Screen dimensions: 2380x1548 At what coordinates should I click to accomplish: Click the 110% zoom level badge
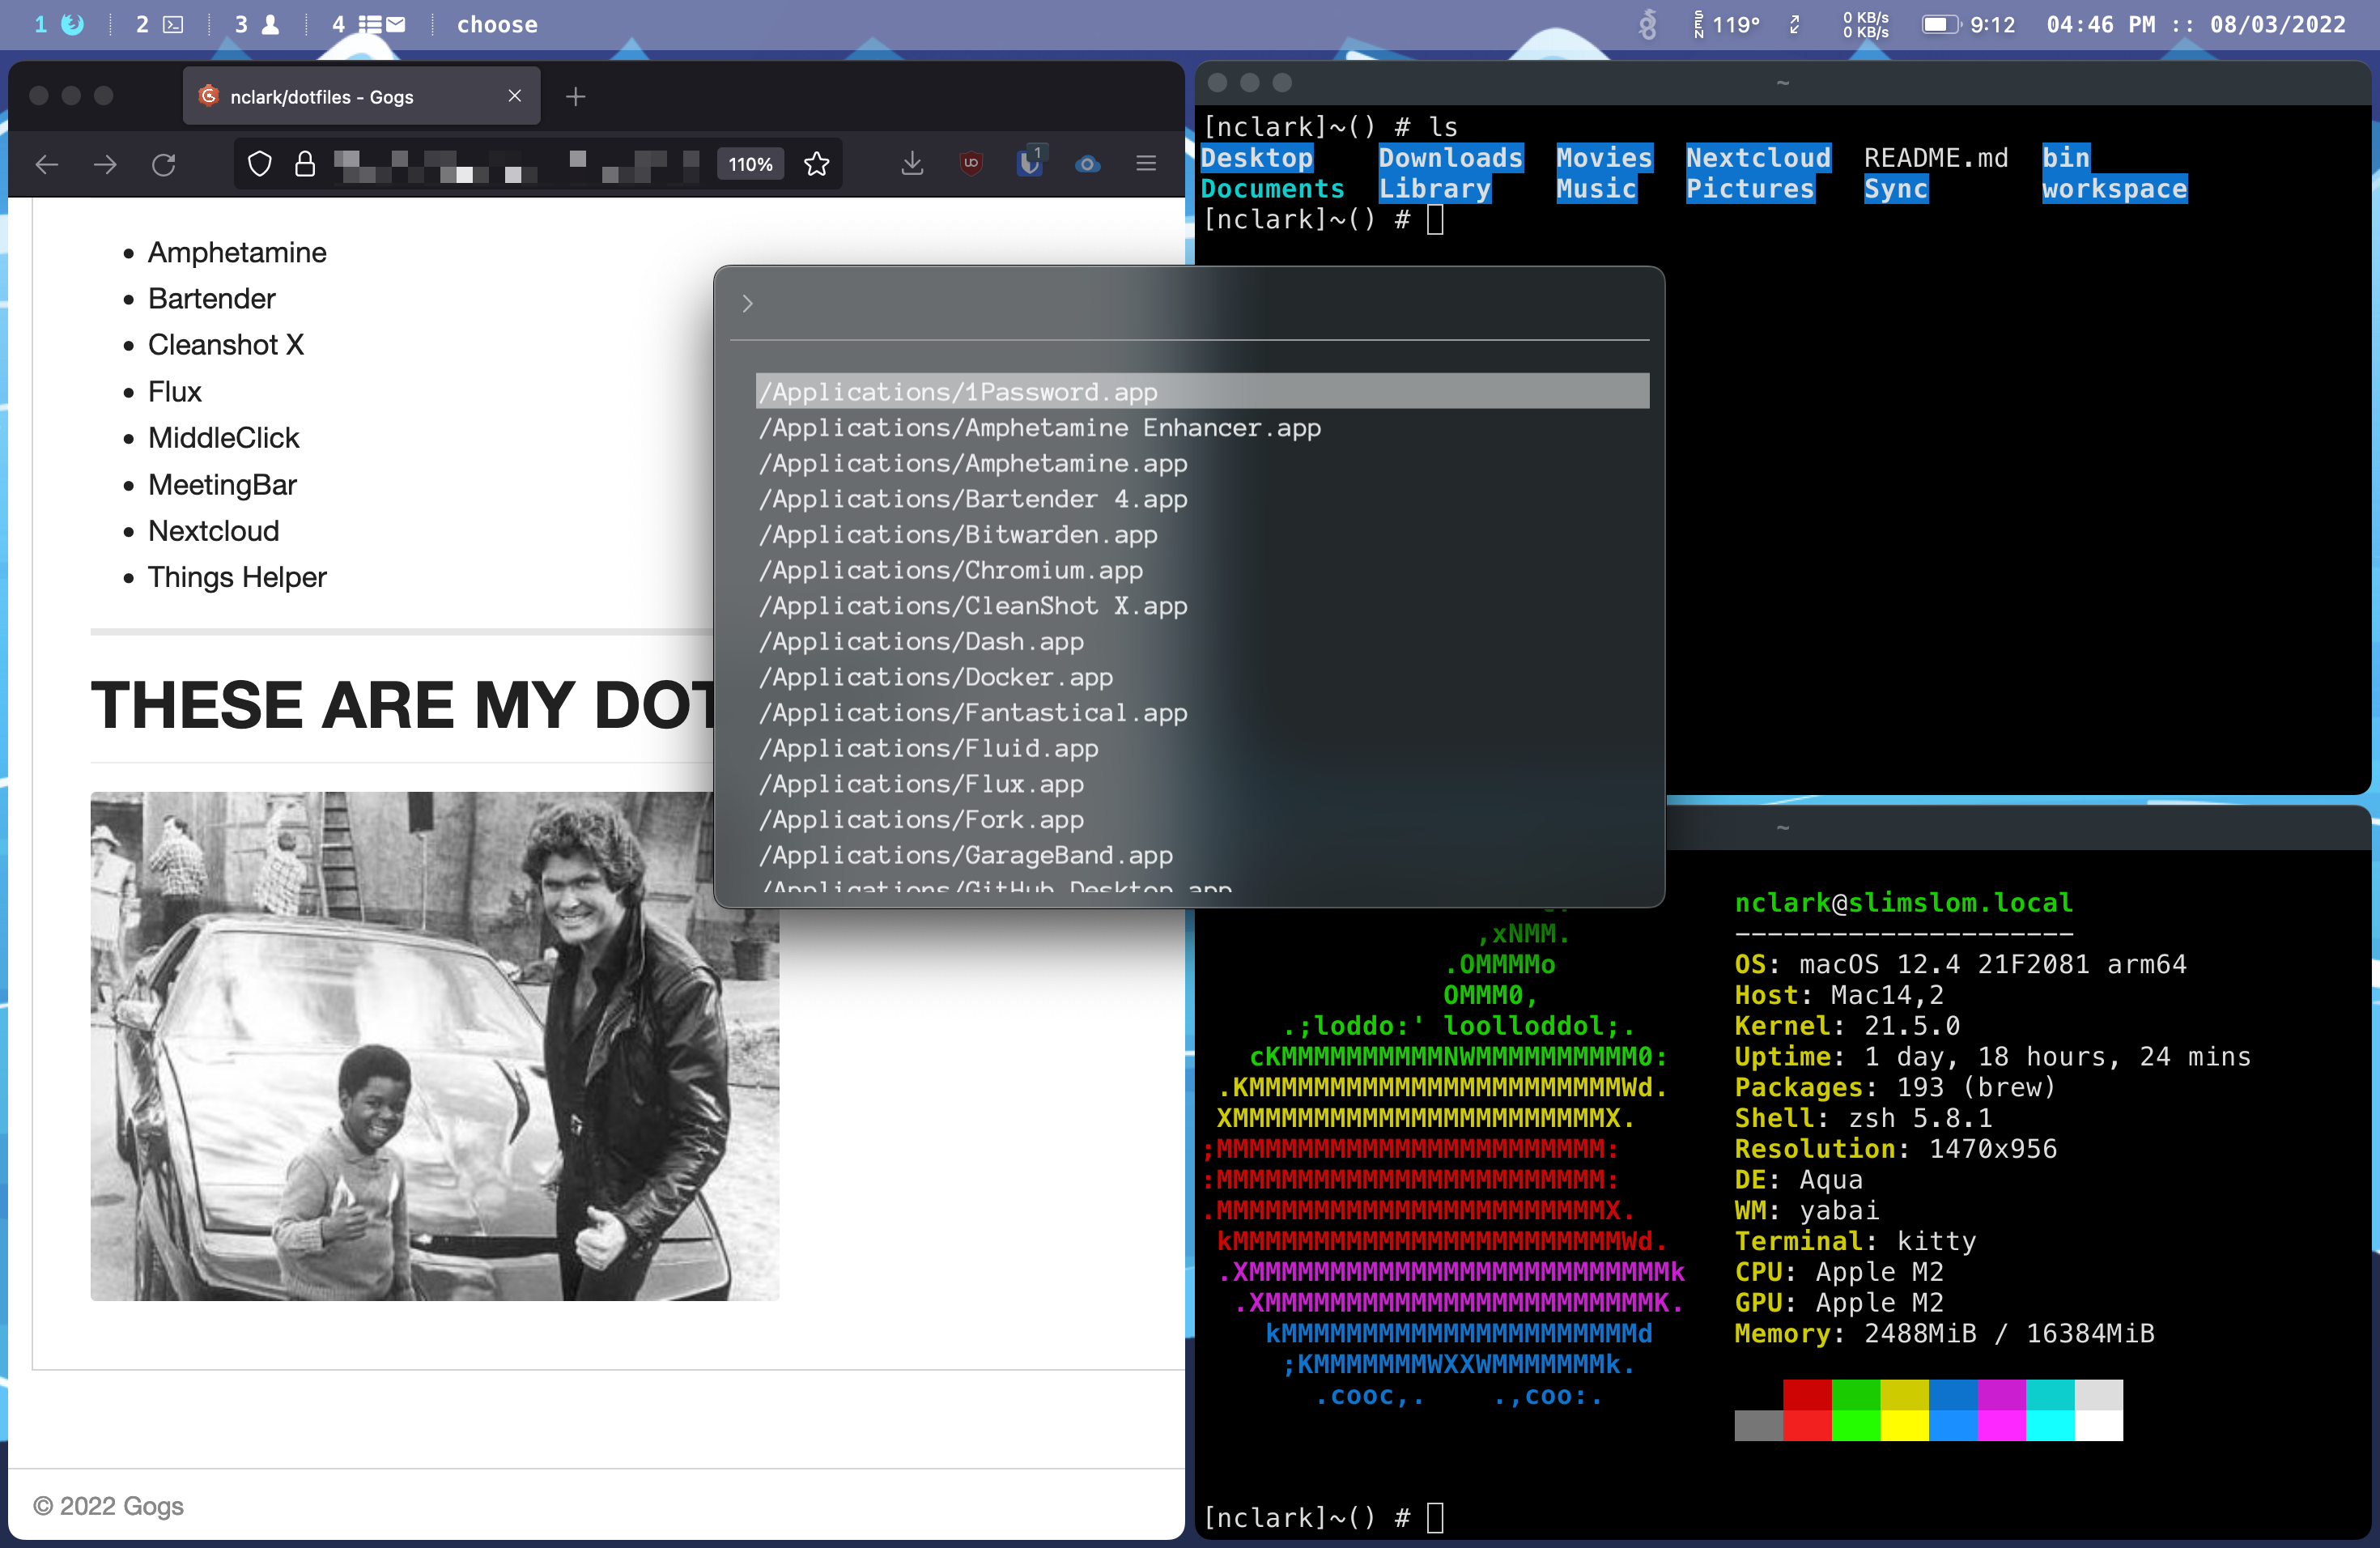[x=750, y=164]
